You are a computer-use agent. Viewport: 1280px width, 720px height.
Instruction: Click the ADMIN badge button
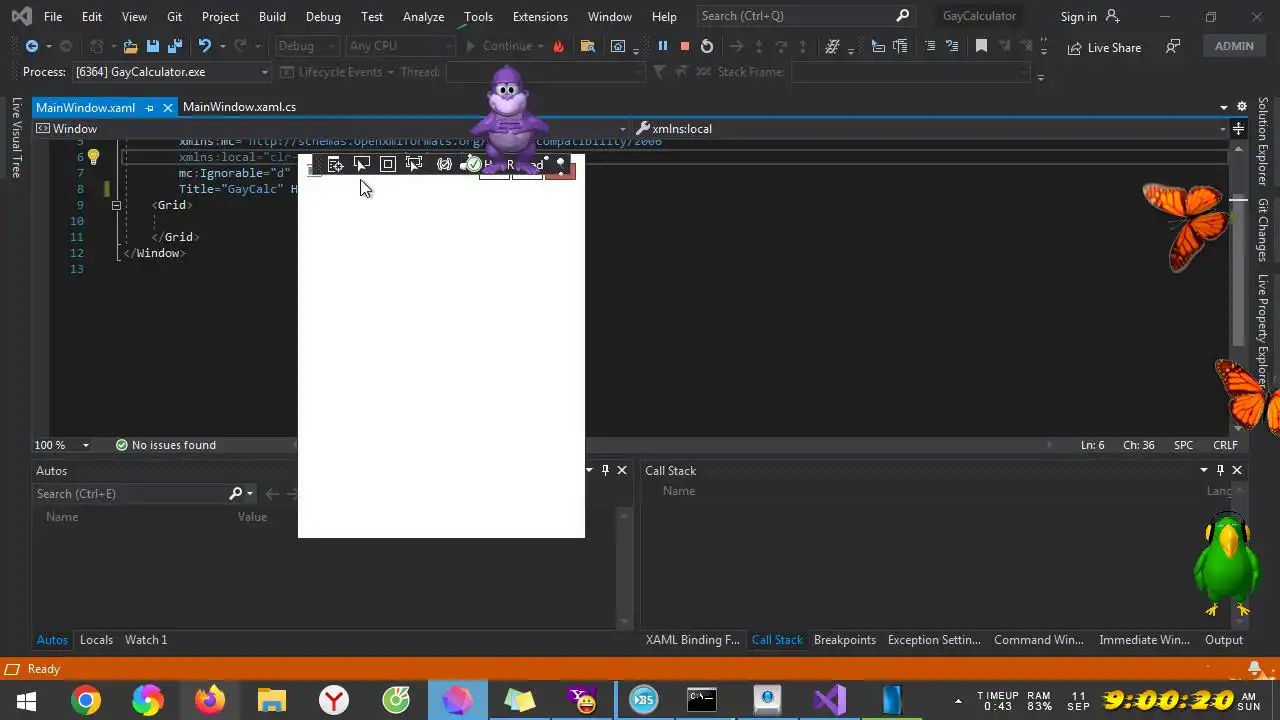click(x=1234, y=46)
